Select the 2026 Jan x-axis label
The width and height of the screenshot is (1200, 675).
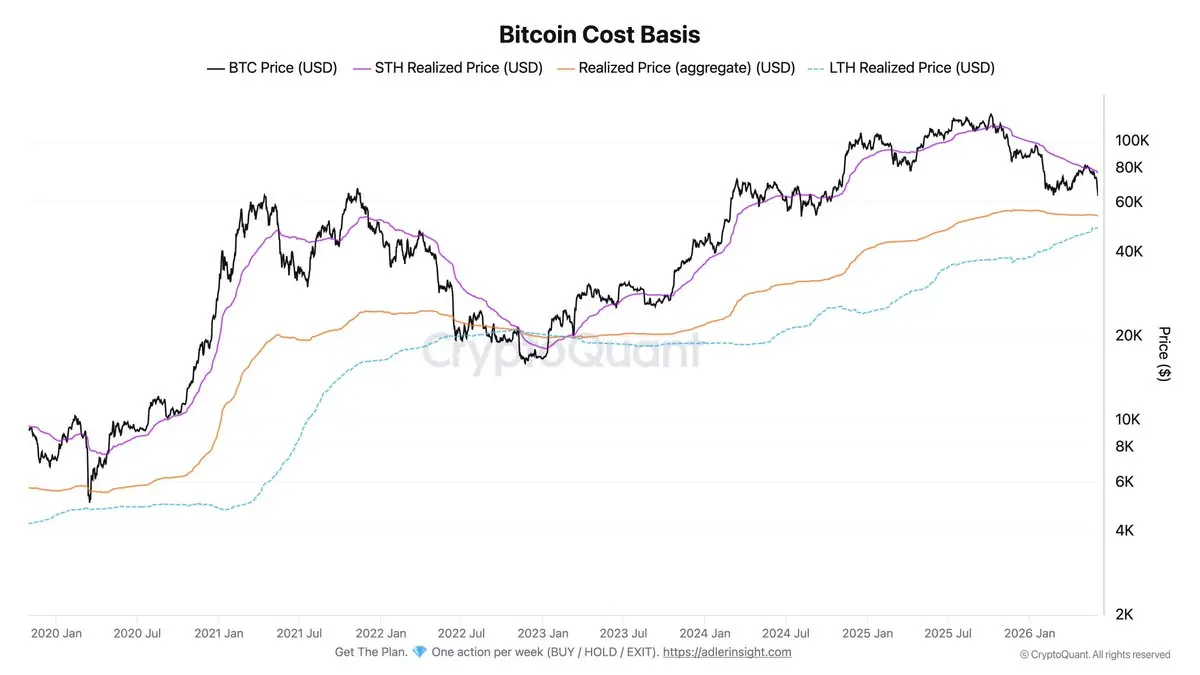(x=1030, y=633)
